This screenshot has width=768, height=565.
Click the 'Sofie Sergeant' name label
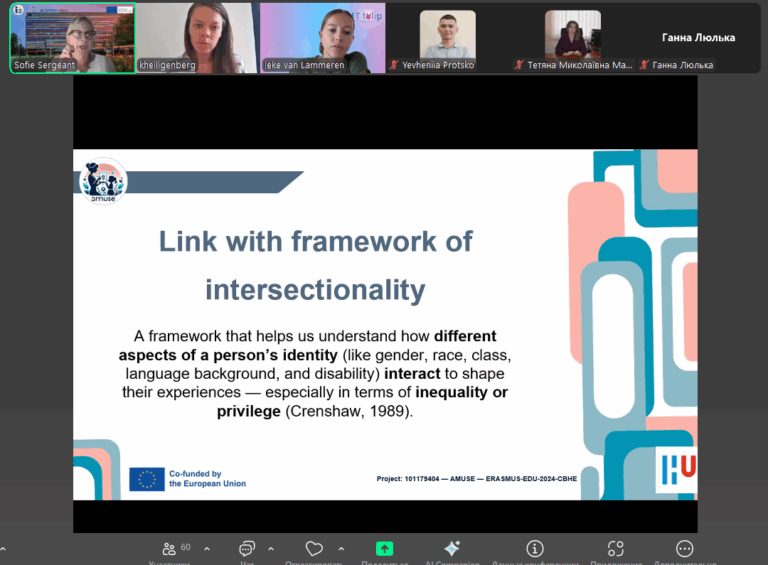44,65
